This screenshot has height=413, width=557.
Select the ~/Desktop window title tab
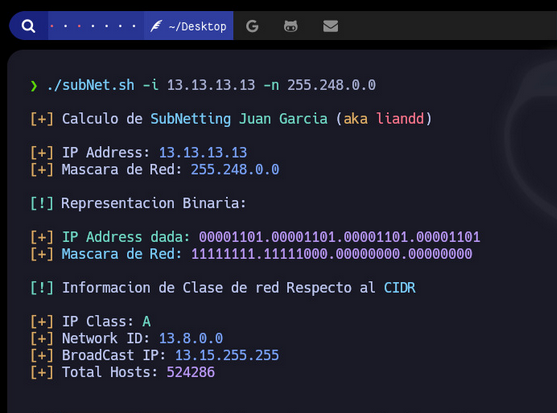[x=188, y=26]
